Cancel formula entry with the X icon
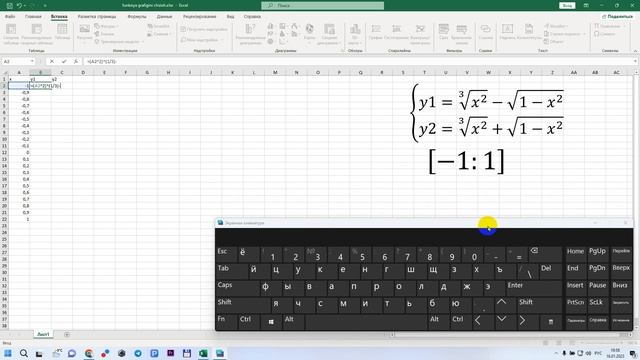Viewport: 640px width, 360px height. point(52,61)
